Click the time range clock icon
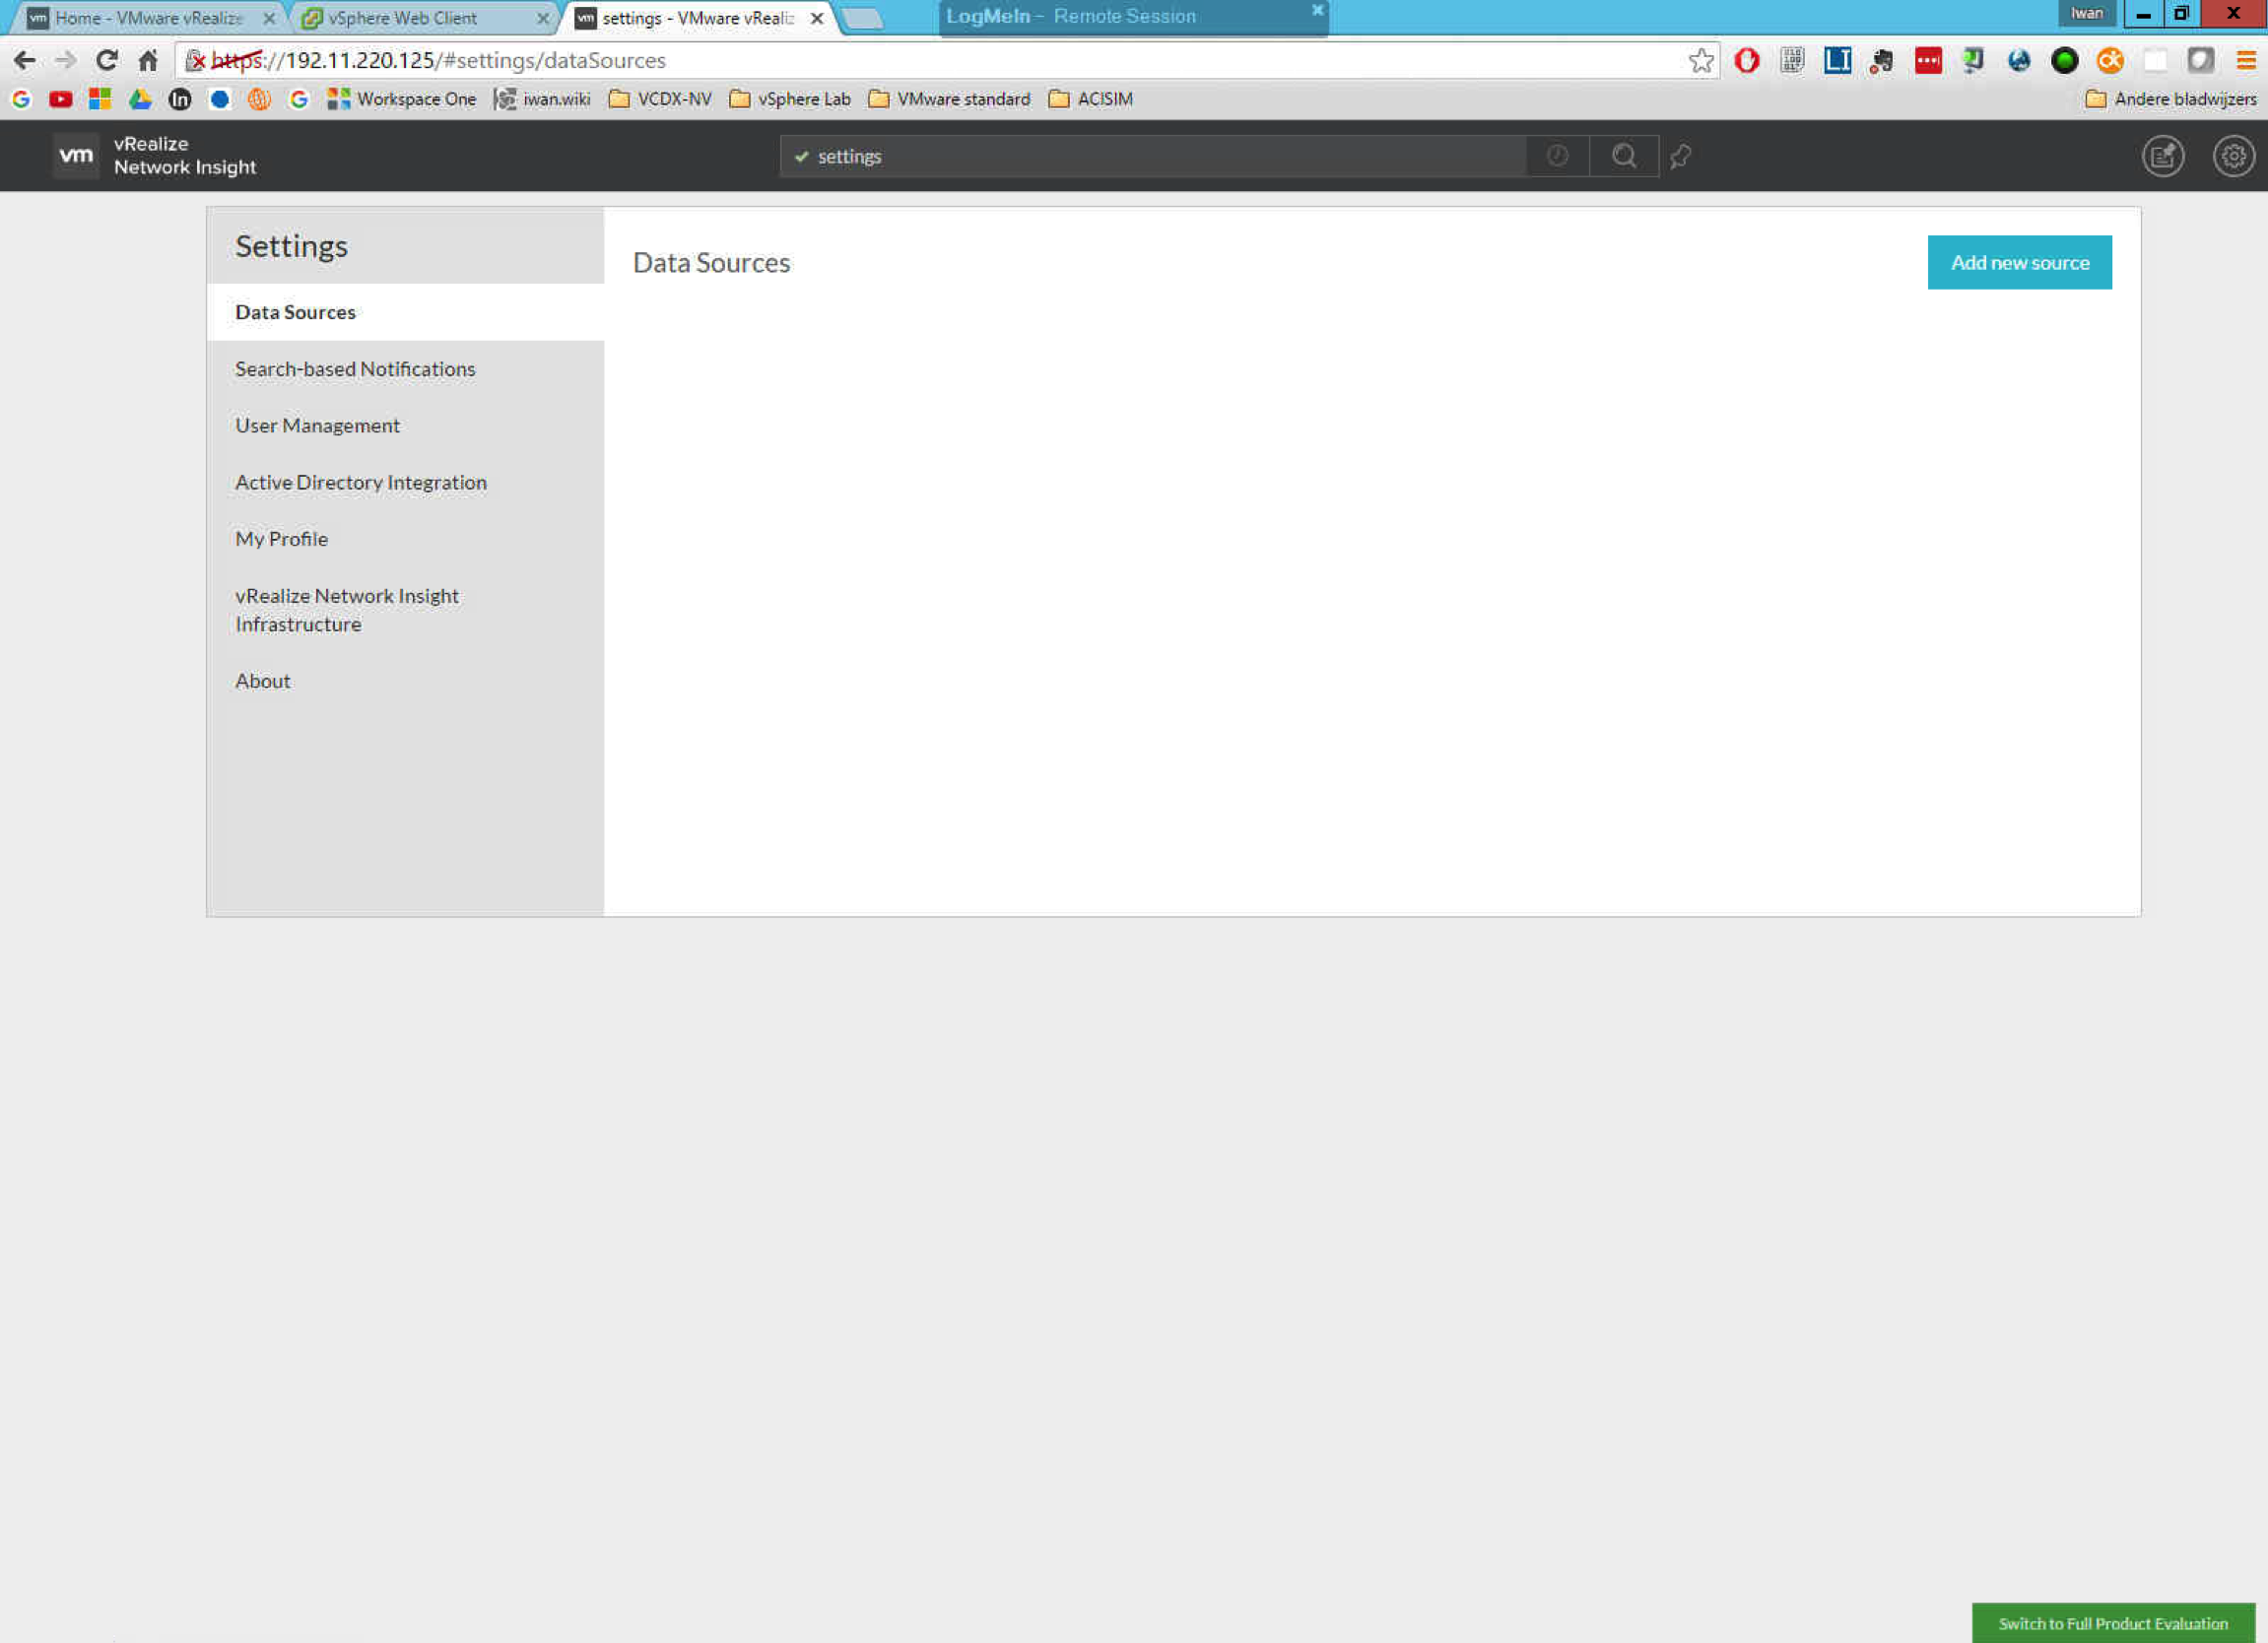The width and height of the screenshot is (2268, 1643). tap(1557, 156)
